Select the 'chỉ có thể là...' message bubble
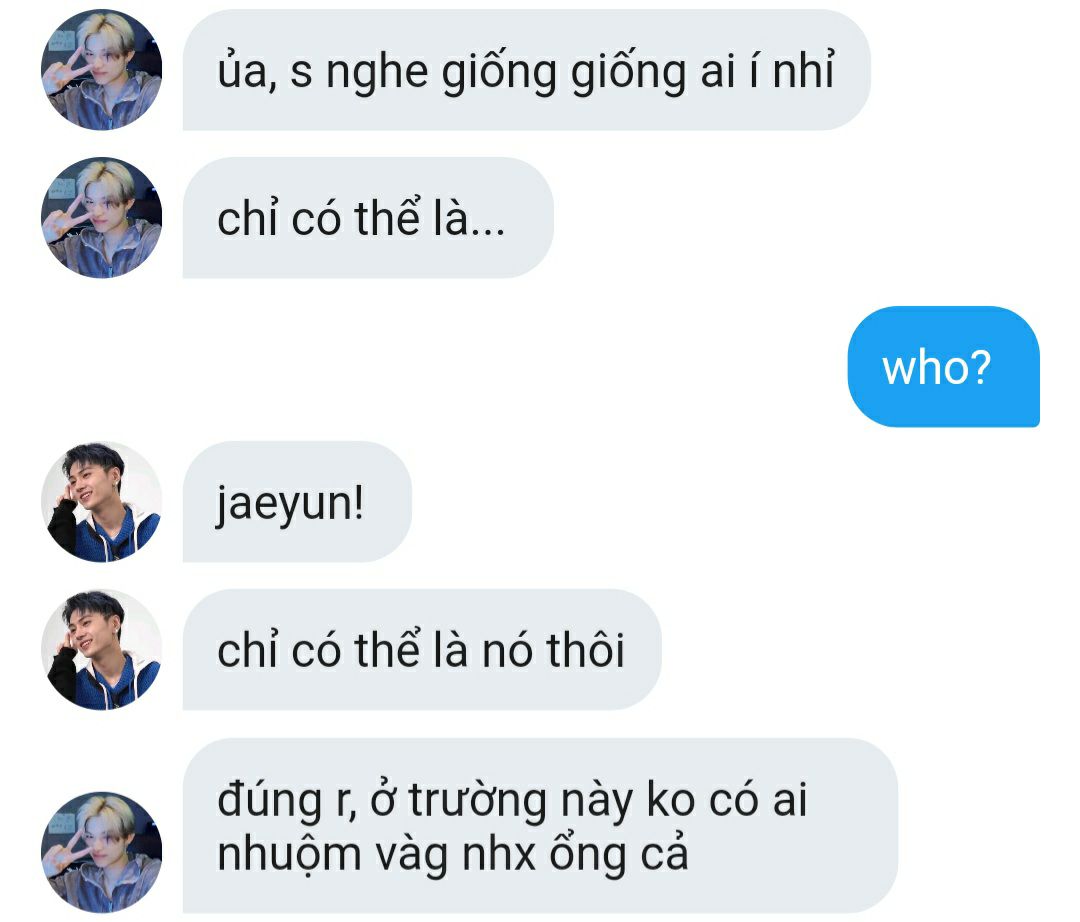Image resolution: width=1080 pixels, height=922 pixels. click(368, 218)
